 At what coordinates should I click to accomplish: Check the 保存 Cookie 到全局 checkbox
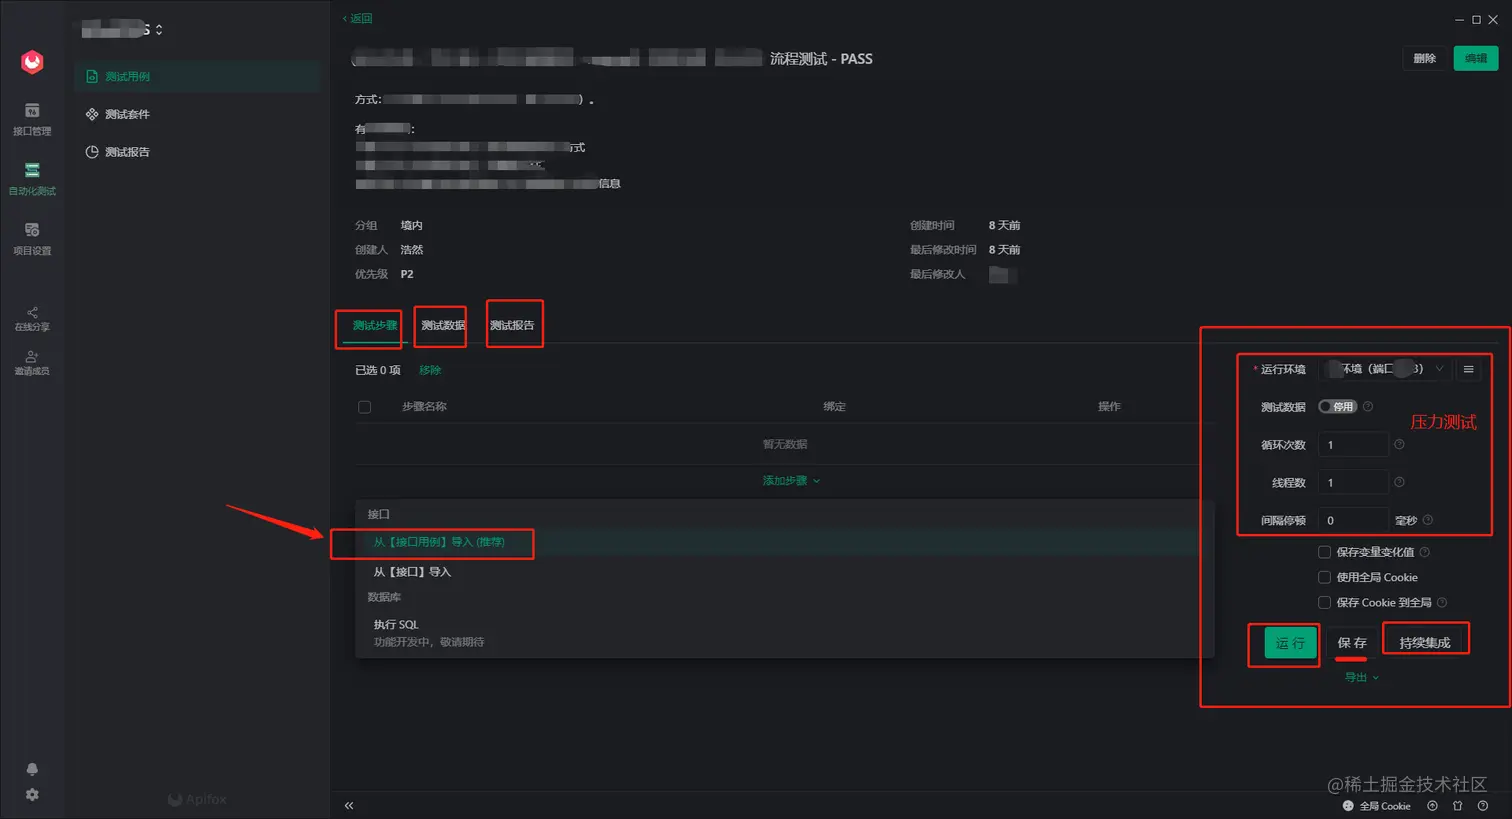(x=1324, y=602)
